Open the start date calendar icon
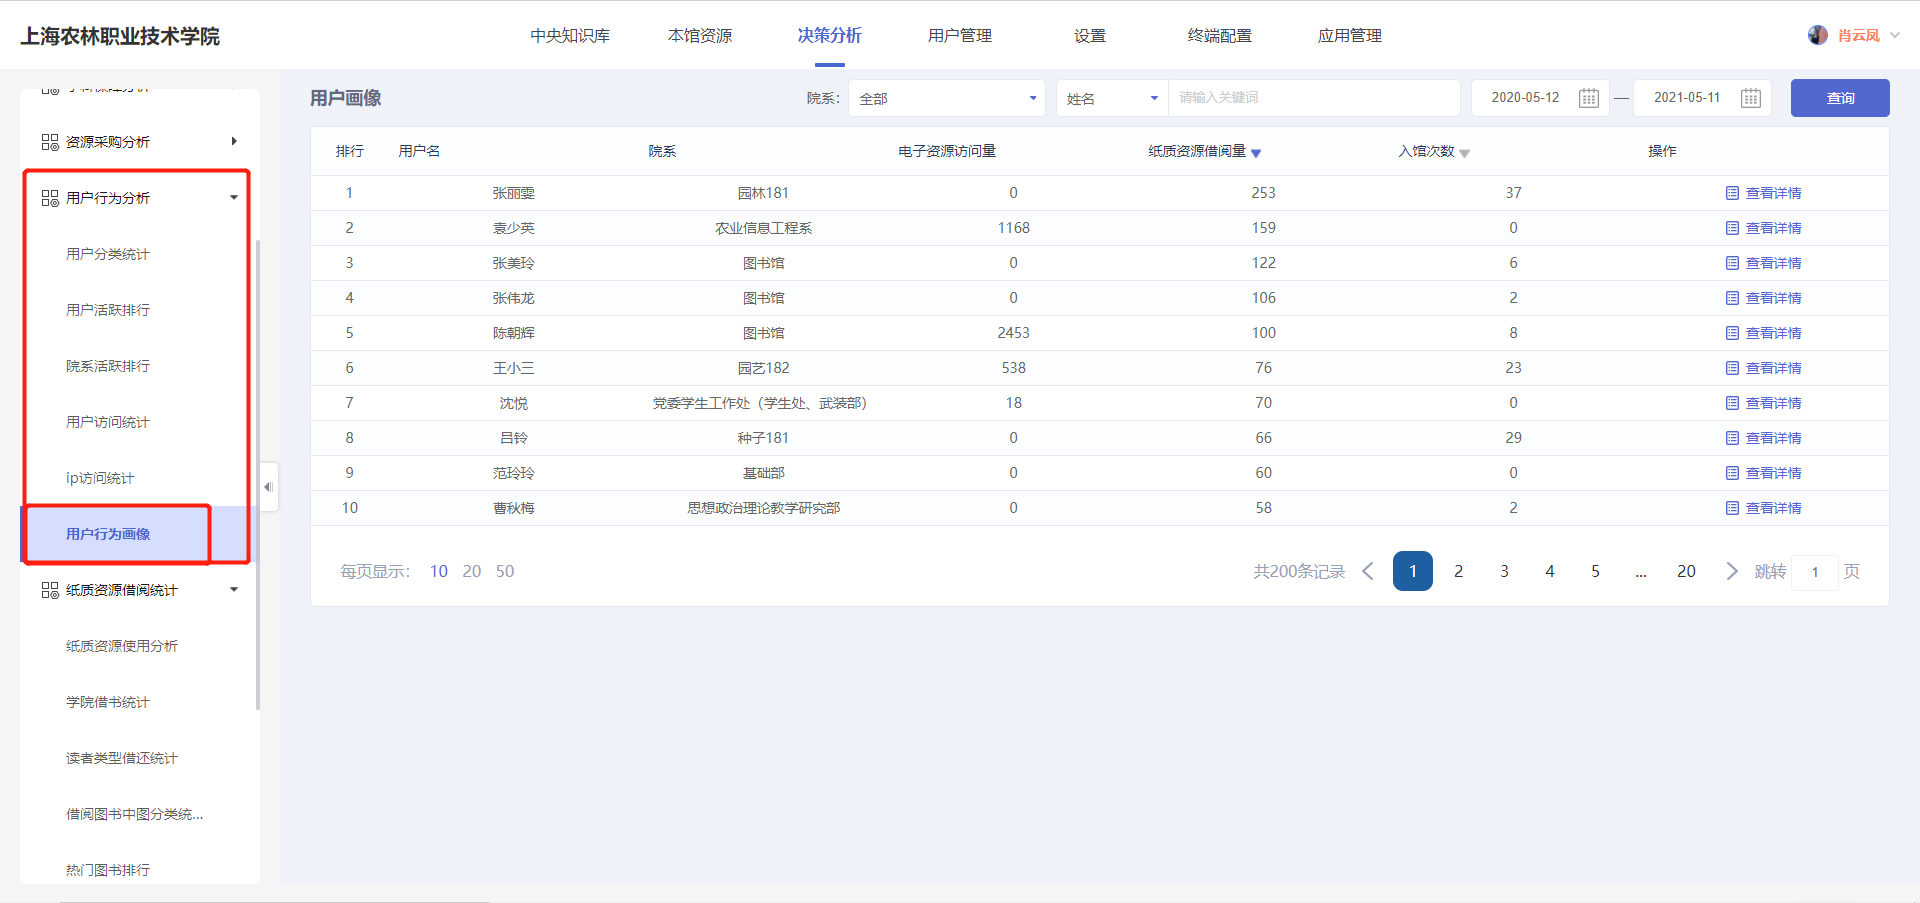This screenshot has height=903, width=1920. pos(1588,98)
